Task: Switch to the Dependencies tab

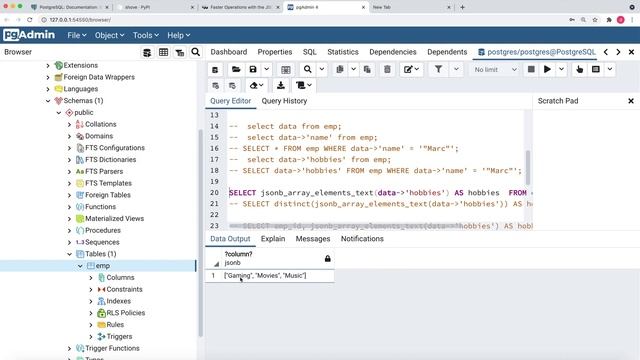Action: point(393,52)
